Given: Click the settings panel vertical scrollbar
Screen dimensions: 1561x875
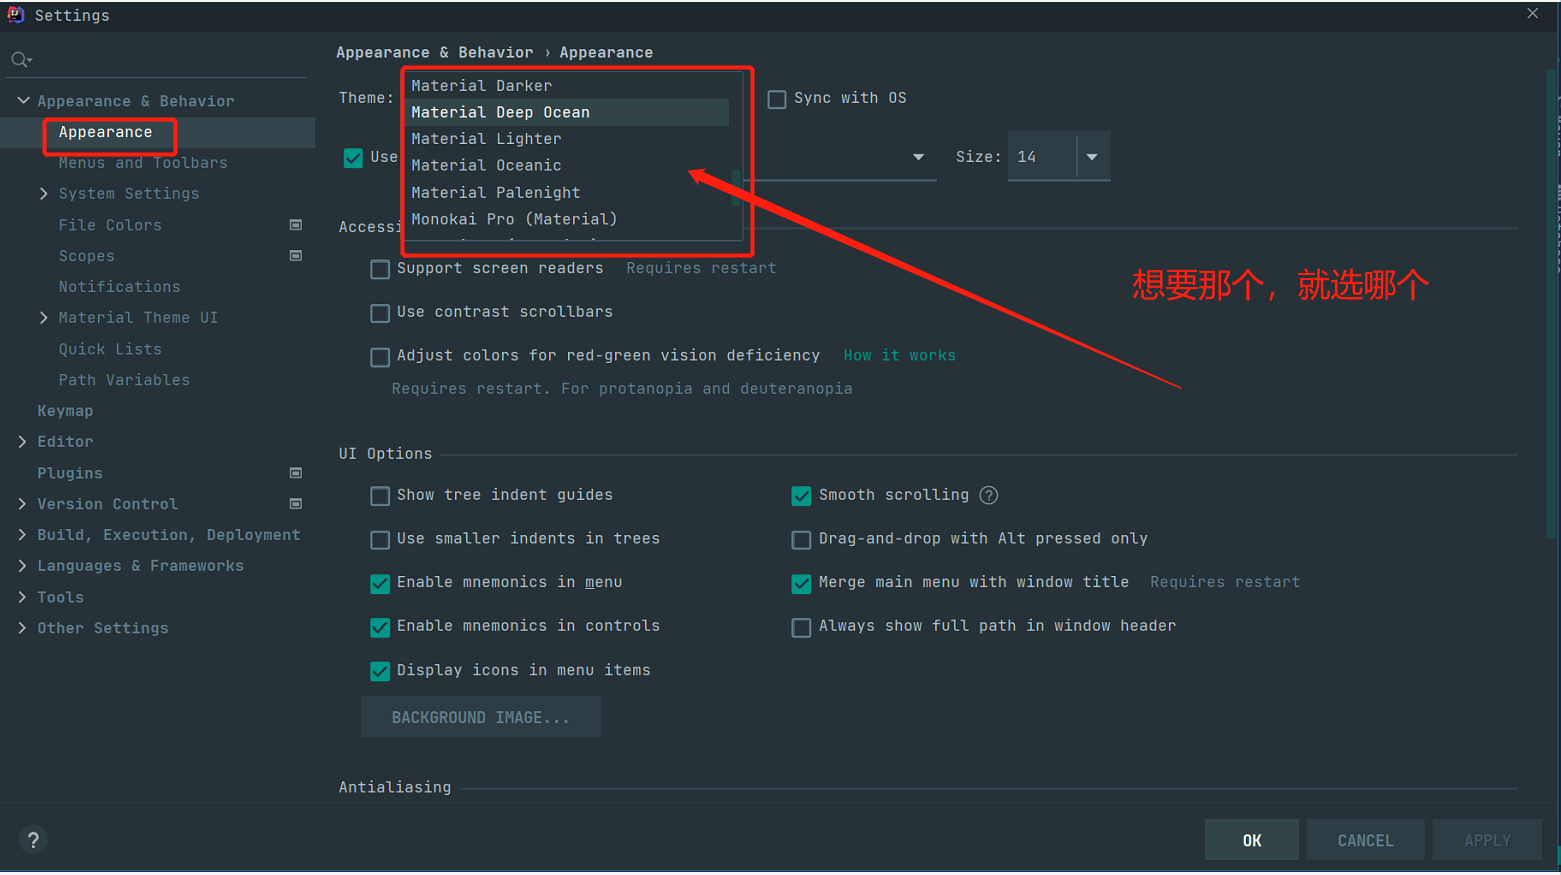Looking at the screenshot, I should tap(1551, 304).
